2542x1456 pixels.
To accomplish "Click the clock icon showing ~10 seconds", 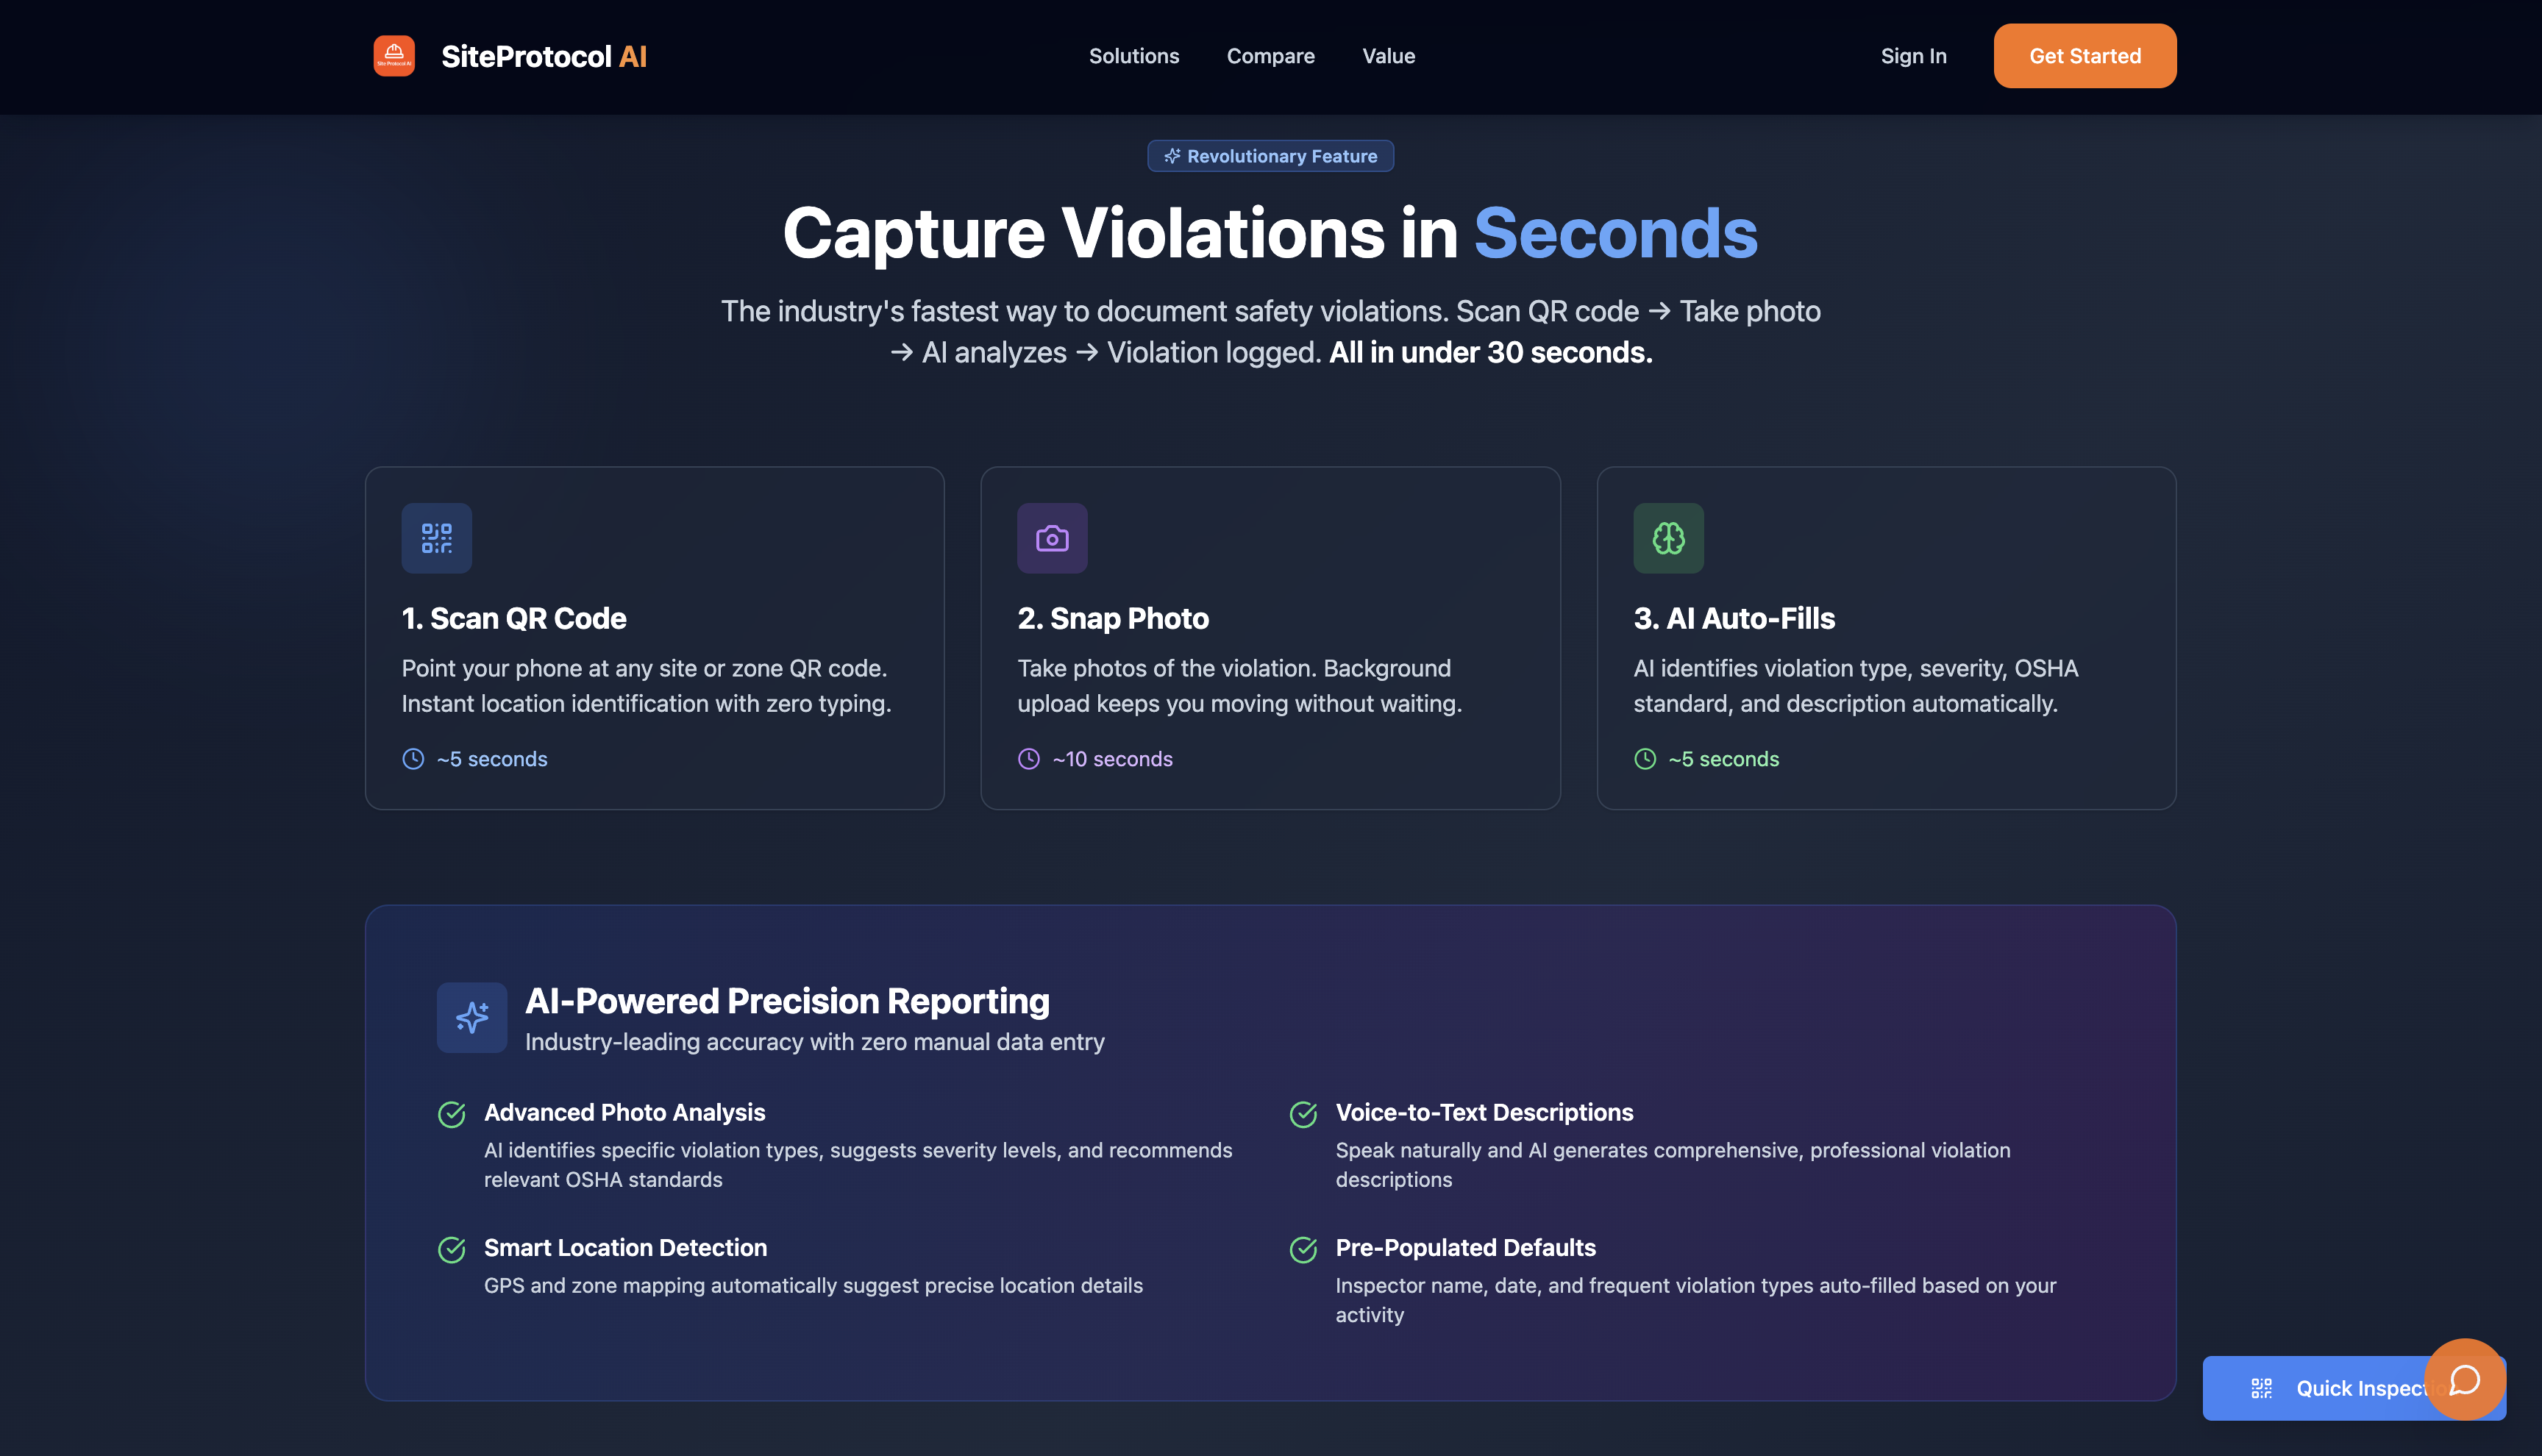I will [x=1028, y=758].
